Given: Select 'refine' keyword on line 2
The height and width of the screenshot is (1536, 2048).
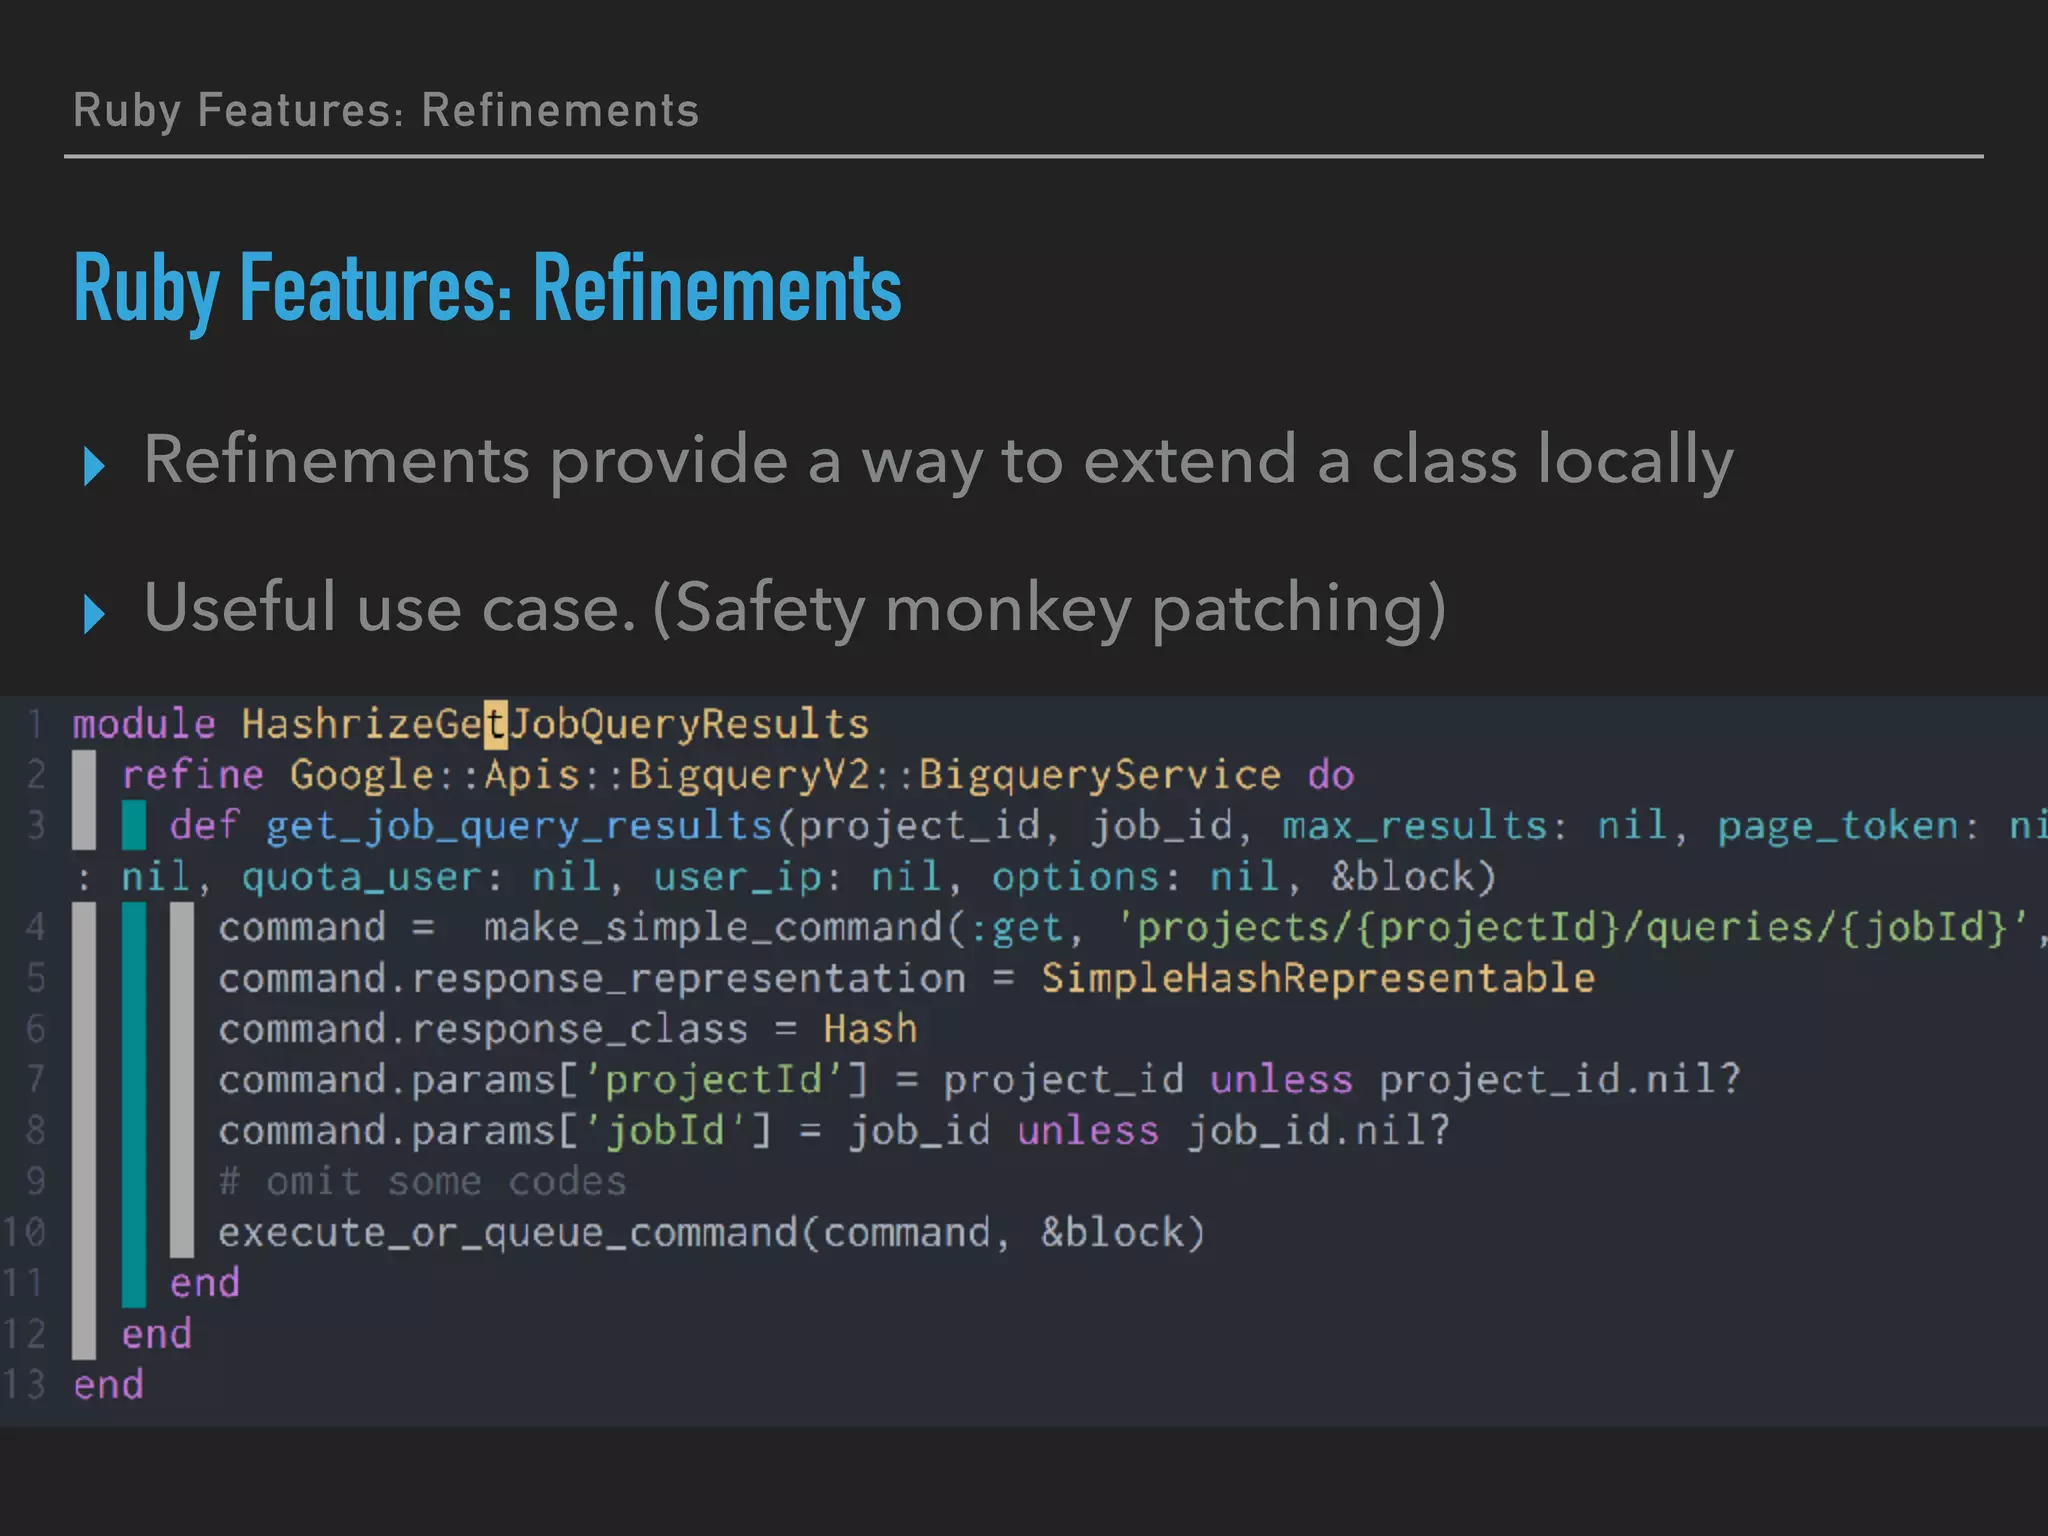Looking at the screenshot, I should [192, 775].
